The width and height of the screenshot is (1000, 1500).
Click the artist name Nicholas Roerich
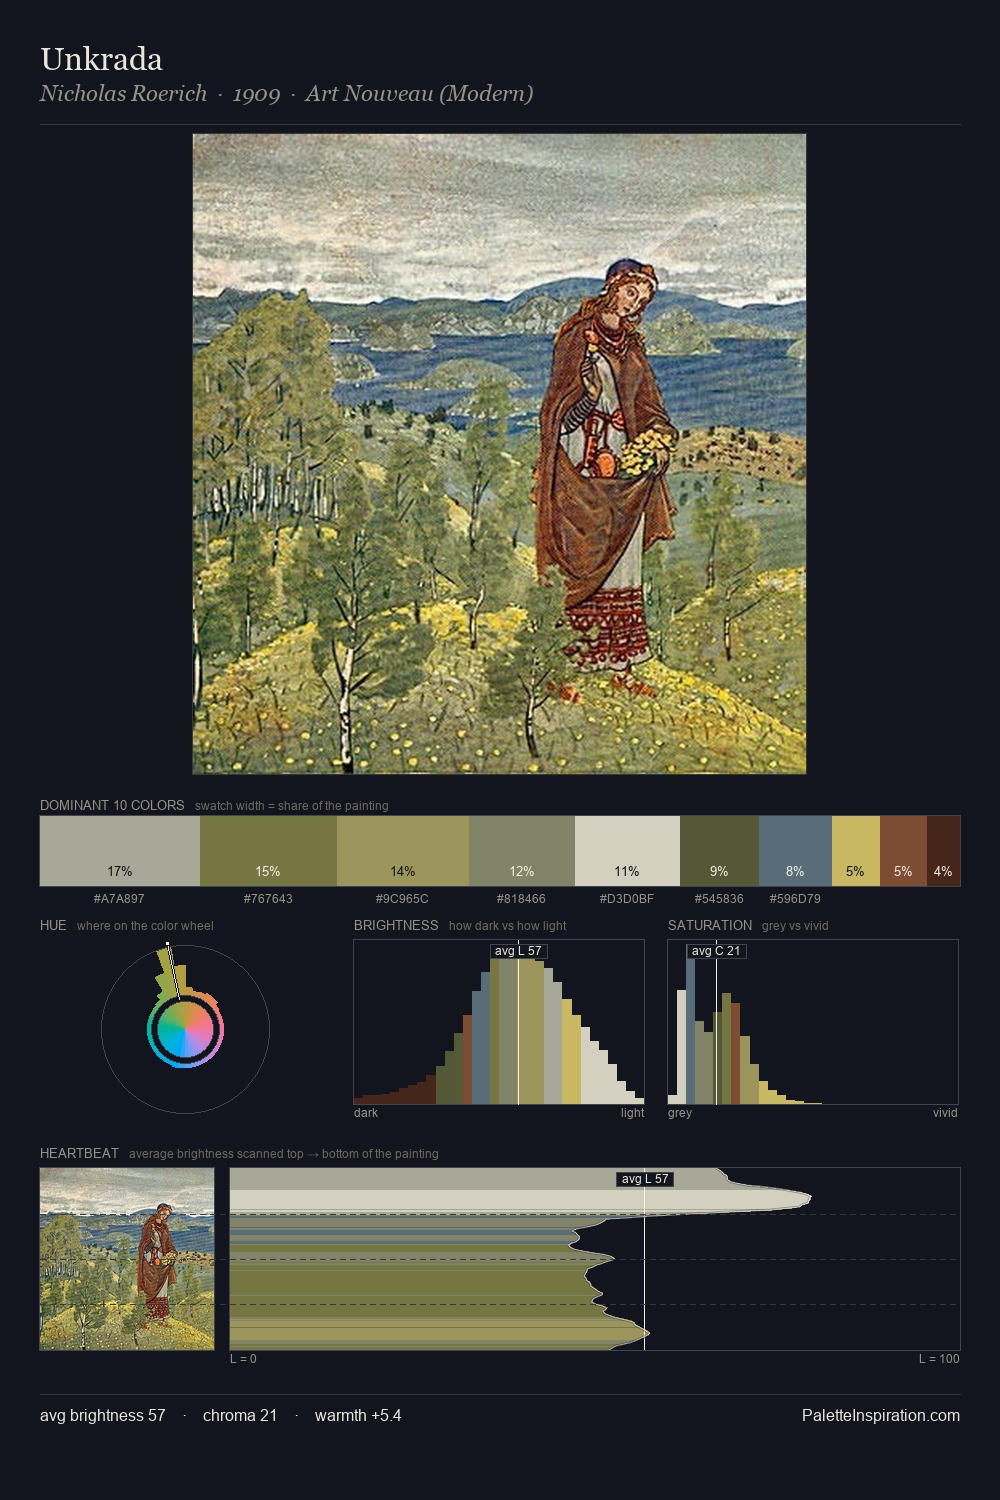click(x=123, y=93)
